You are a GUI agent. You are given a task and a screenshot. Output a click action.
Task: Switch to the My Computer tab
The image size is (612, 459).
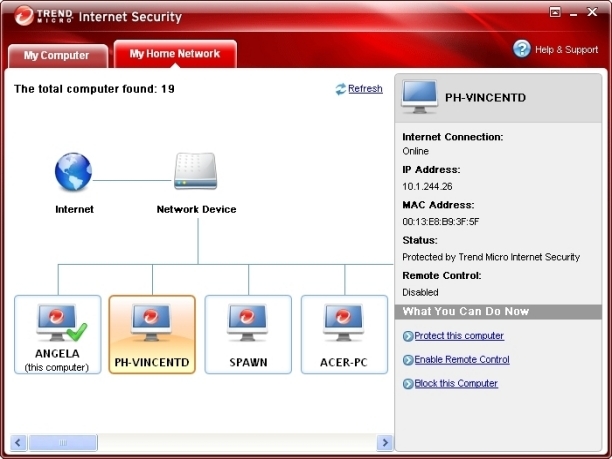[57, 56]
